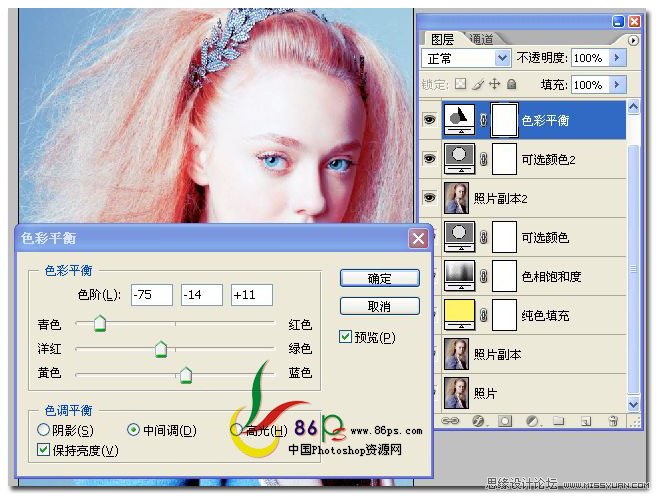
Task: Toggle the 保持亮度(V) checkbox
Action: [x=43, y=450]
